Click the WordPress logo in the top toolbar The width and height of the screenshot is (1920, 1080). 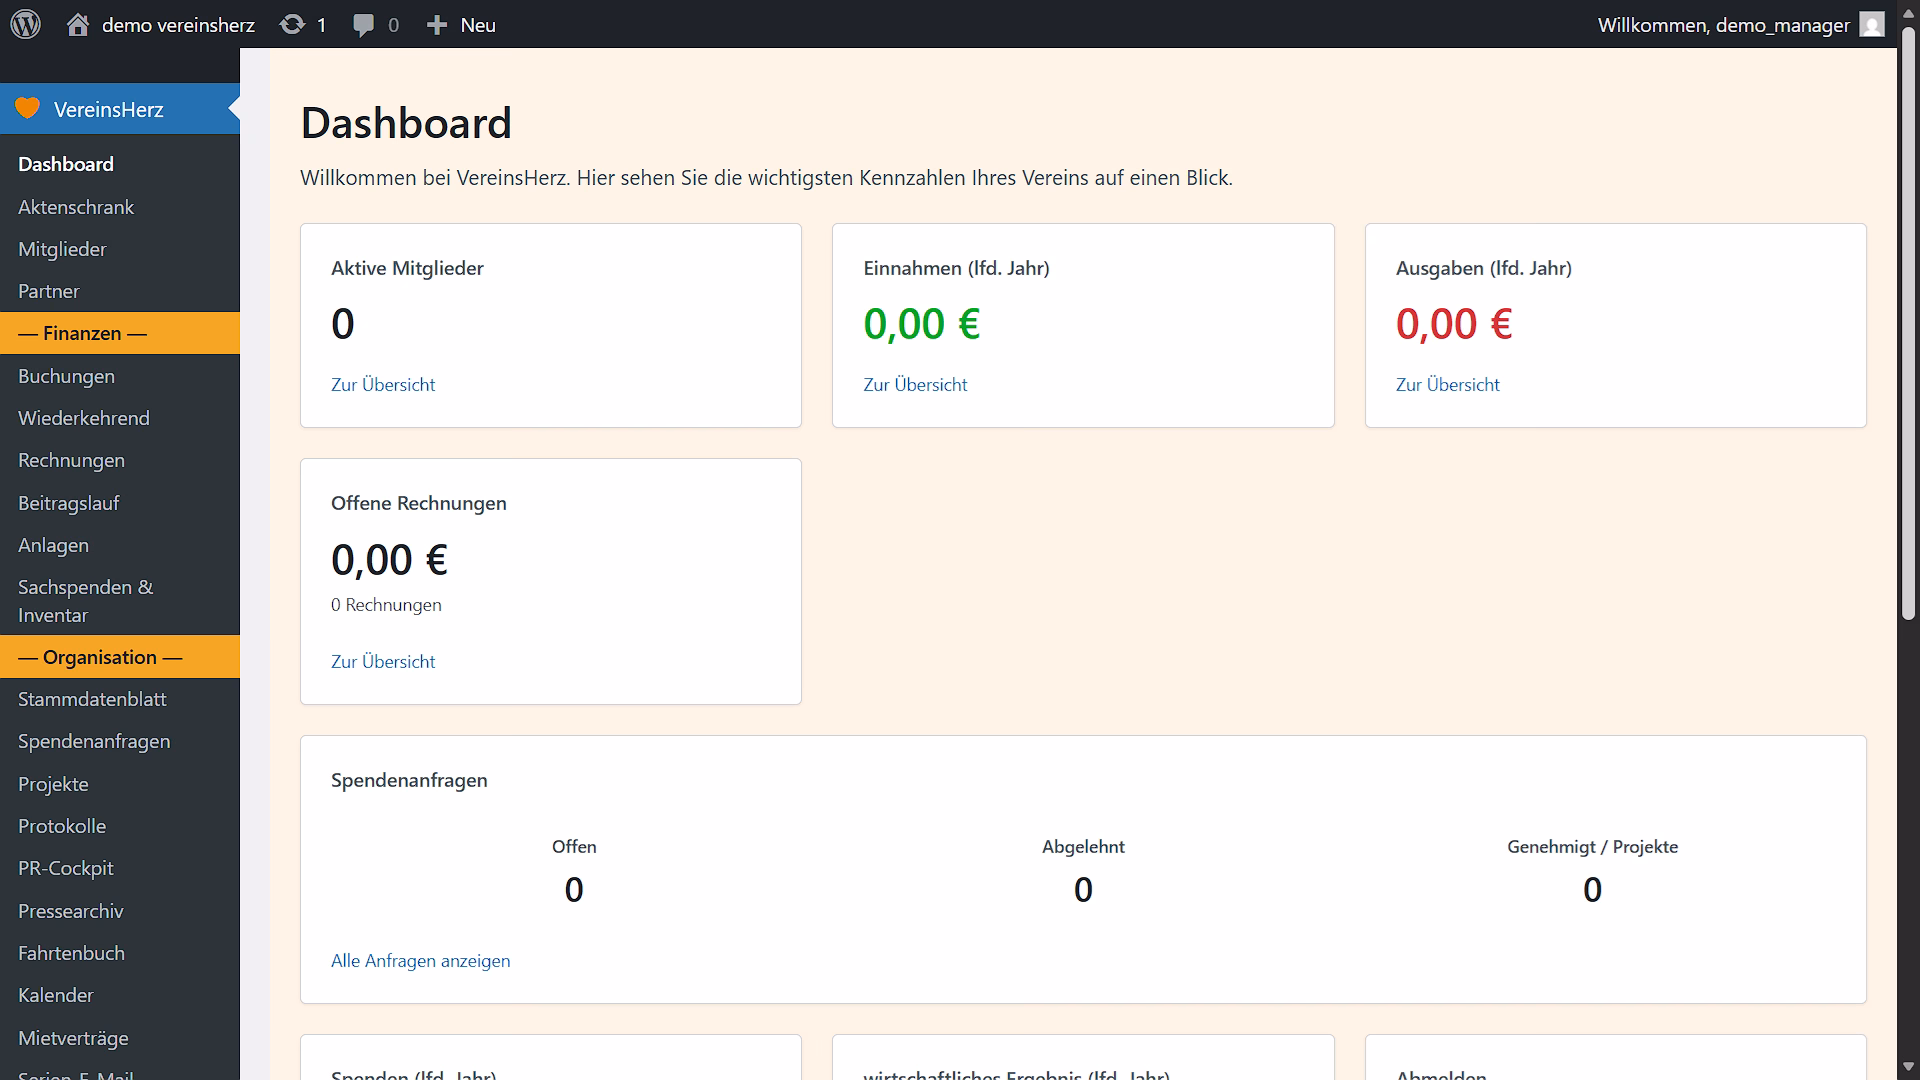click(25, 24)
